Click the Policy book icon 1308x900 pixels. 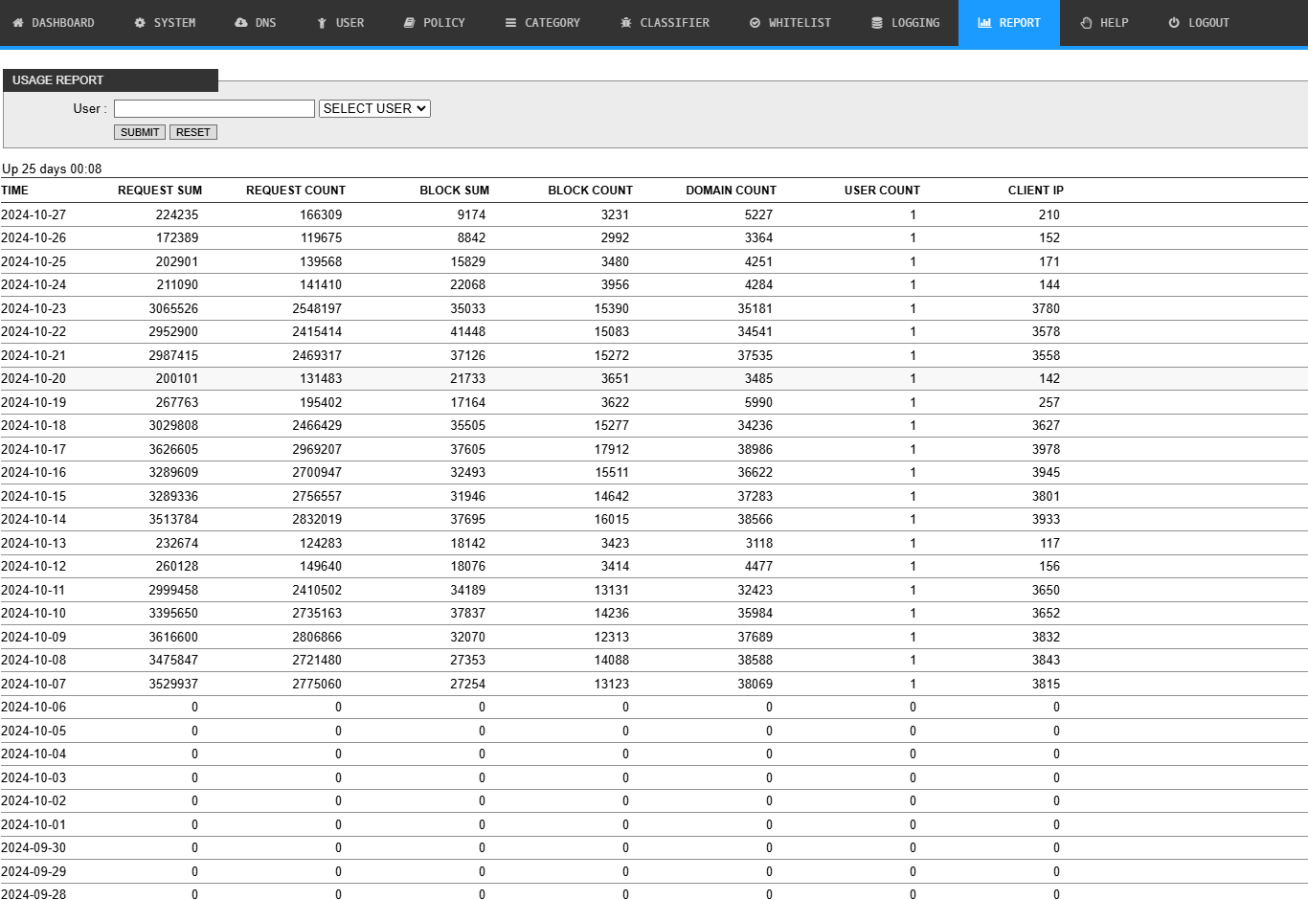(x=410, y=23)
